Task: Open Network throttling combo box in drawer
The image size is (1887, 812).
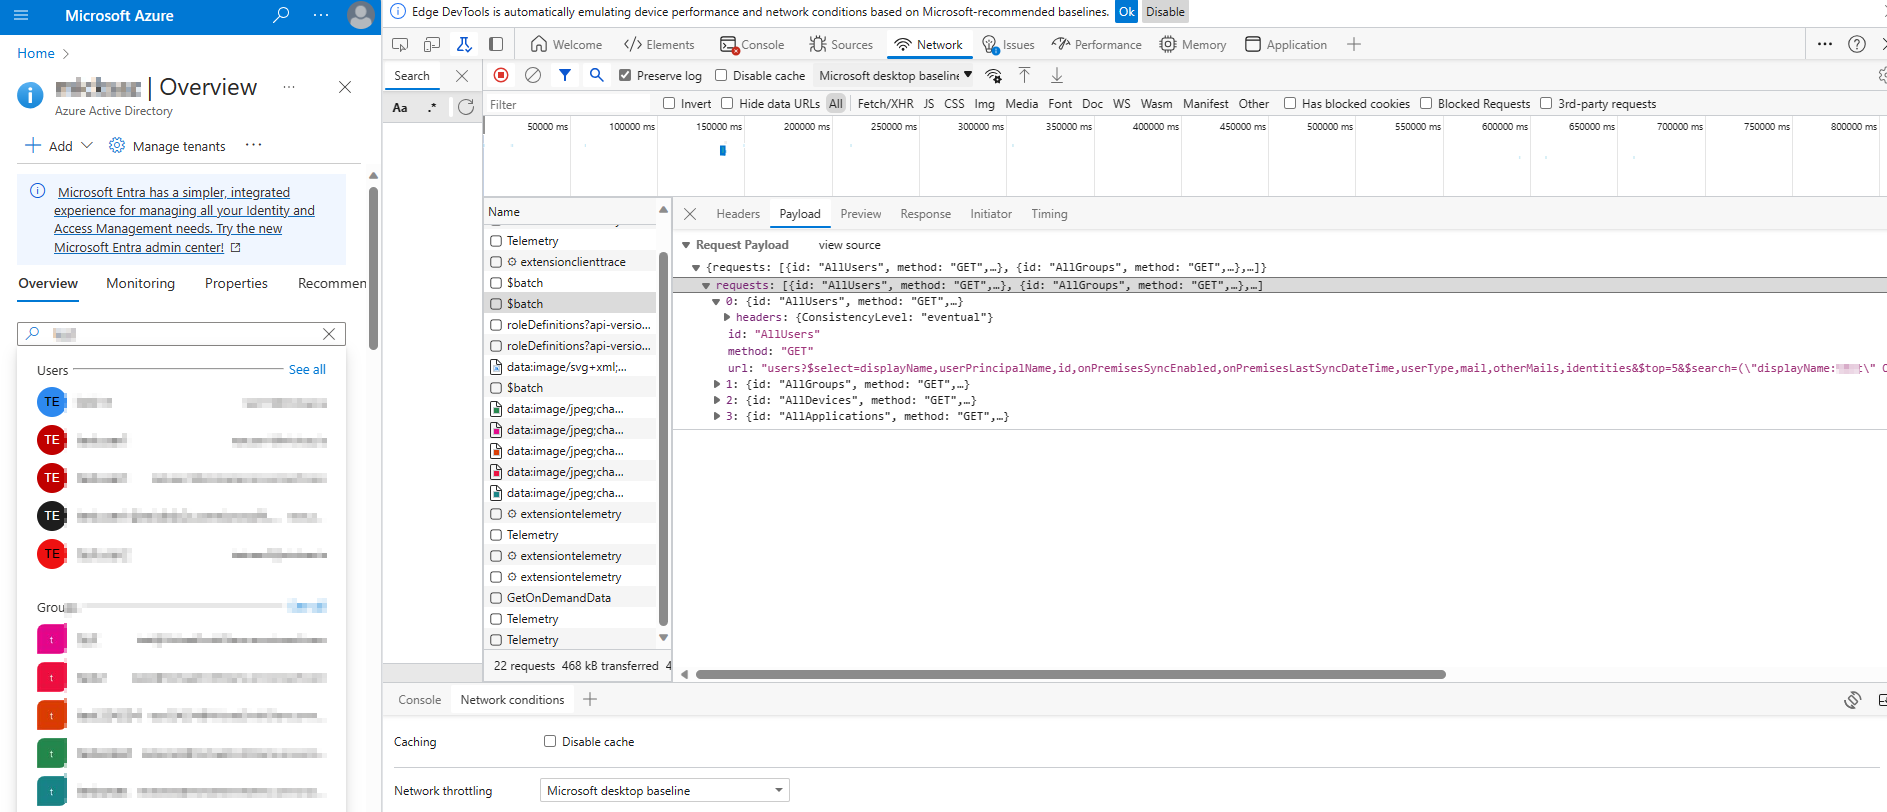Action: (x=664, y=790)
